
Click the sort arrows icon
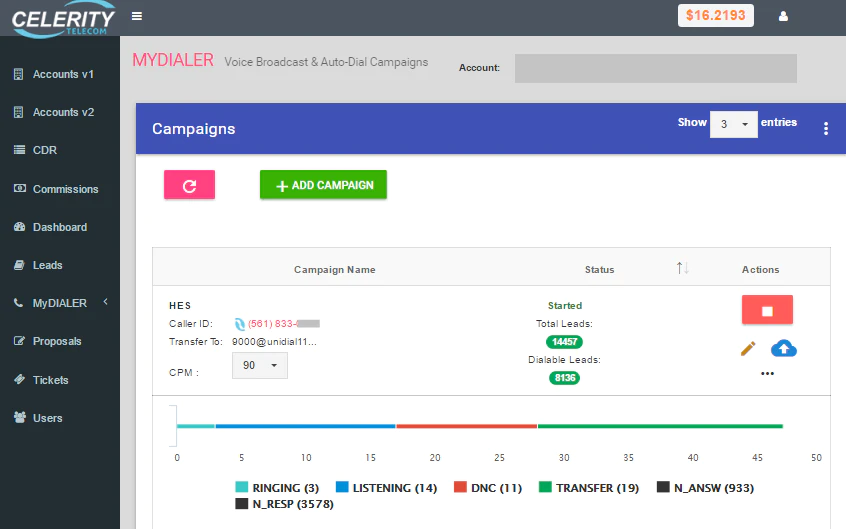point(683,268)
